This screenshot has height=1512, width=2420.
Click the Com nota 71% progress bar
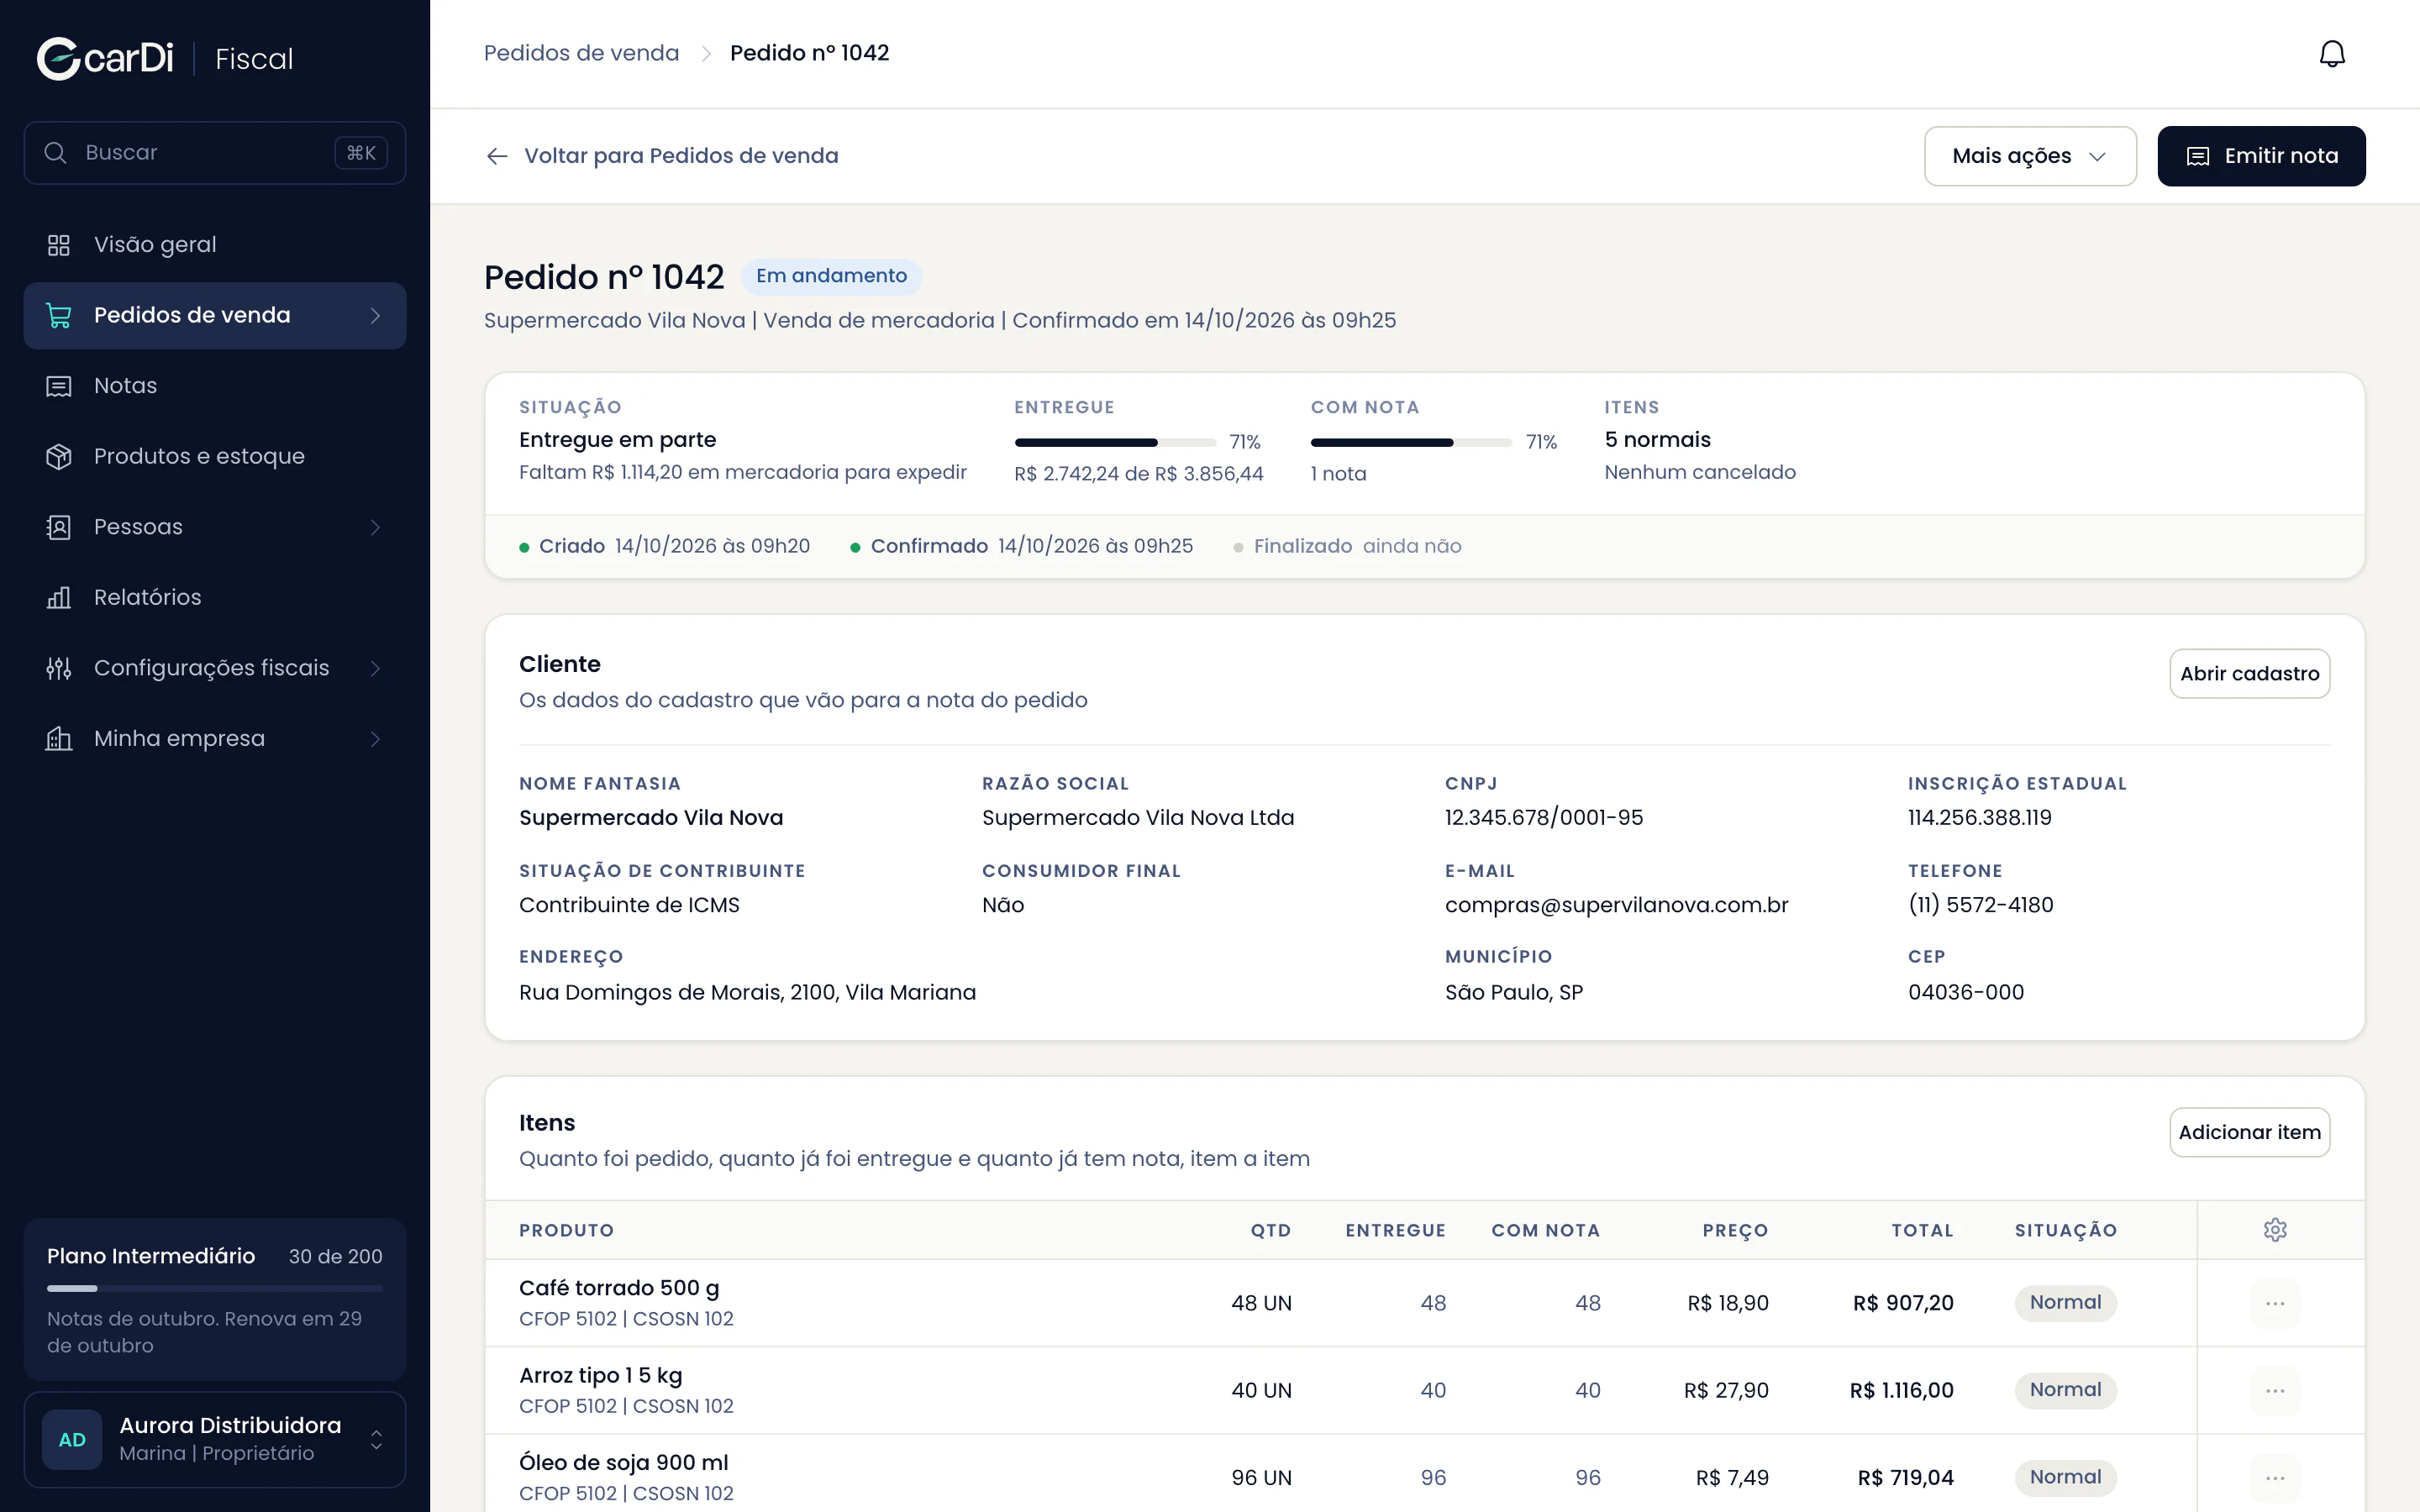tap(1411, 442)
